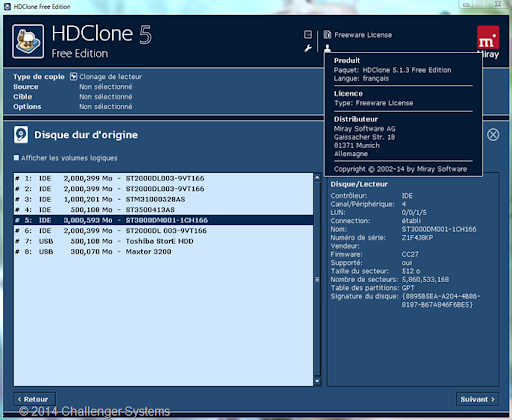Screen dimensions: 512x420
Task: Select drive 1 ST2000DL003-9VT166 row
Action: pos(163,178)
